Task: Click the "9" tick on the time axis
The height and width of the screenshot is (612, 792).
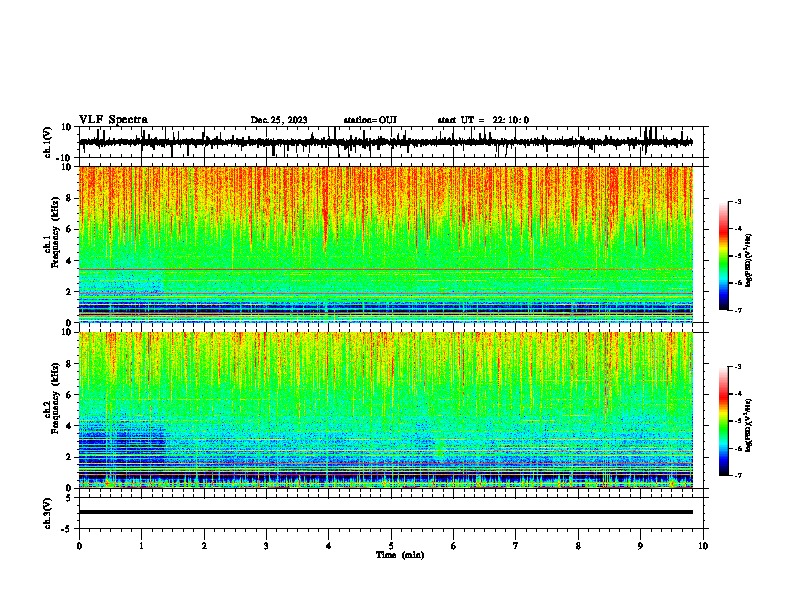Action: [x=640, y=546]
